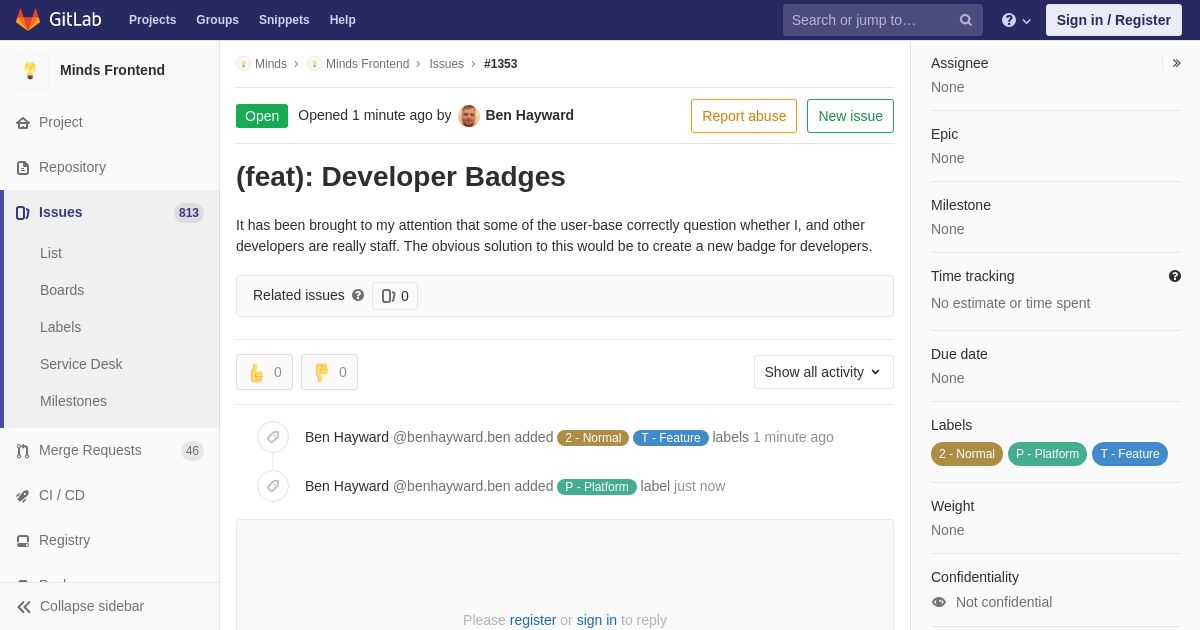The image size is (1200, 630).
Task: Open the Projects top menu
Action: (152, 20)
